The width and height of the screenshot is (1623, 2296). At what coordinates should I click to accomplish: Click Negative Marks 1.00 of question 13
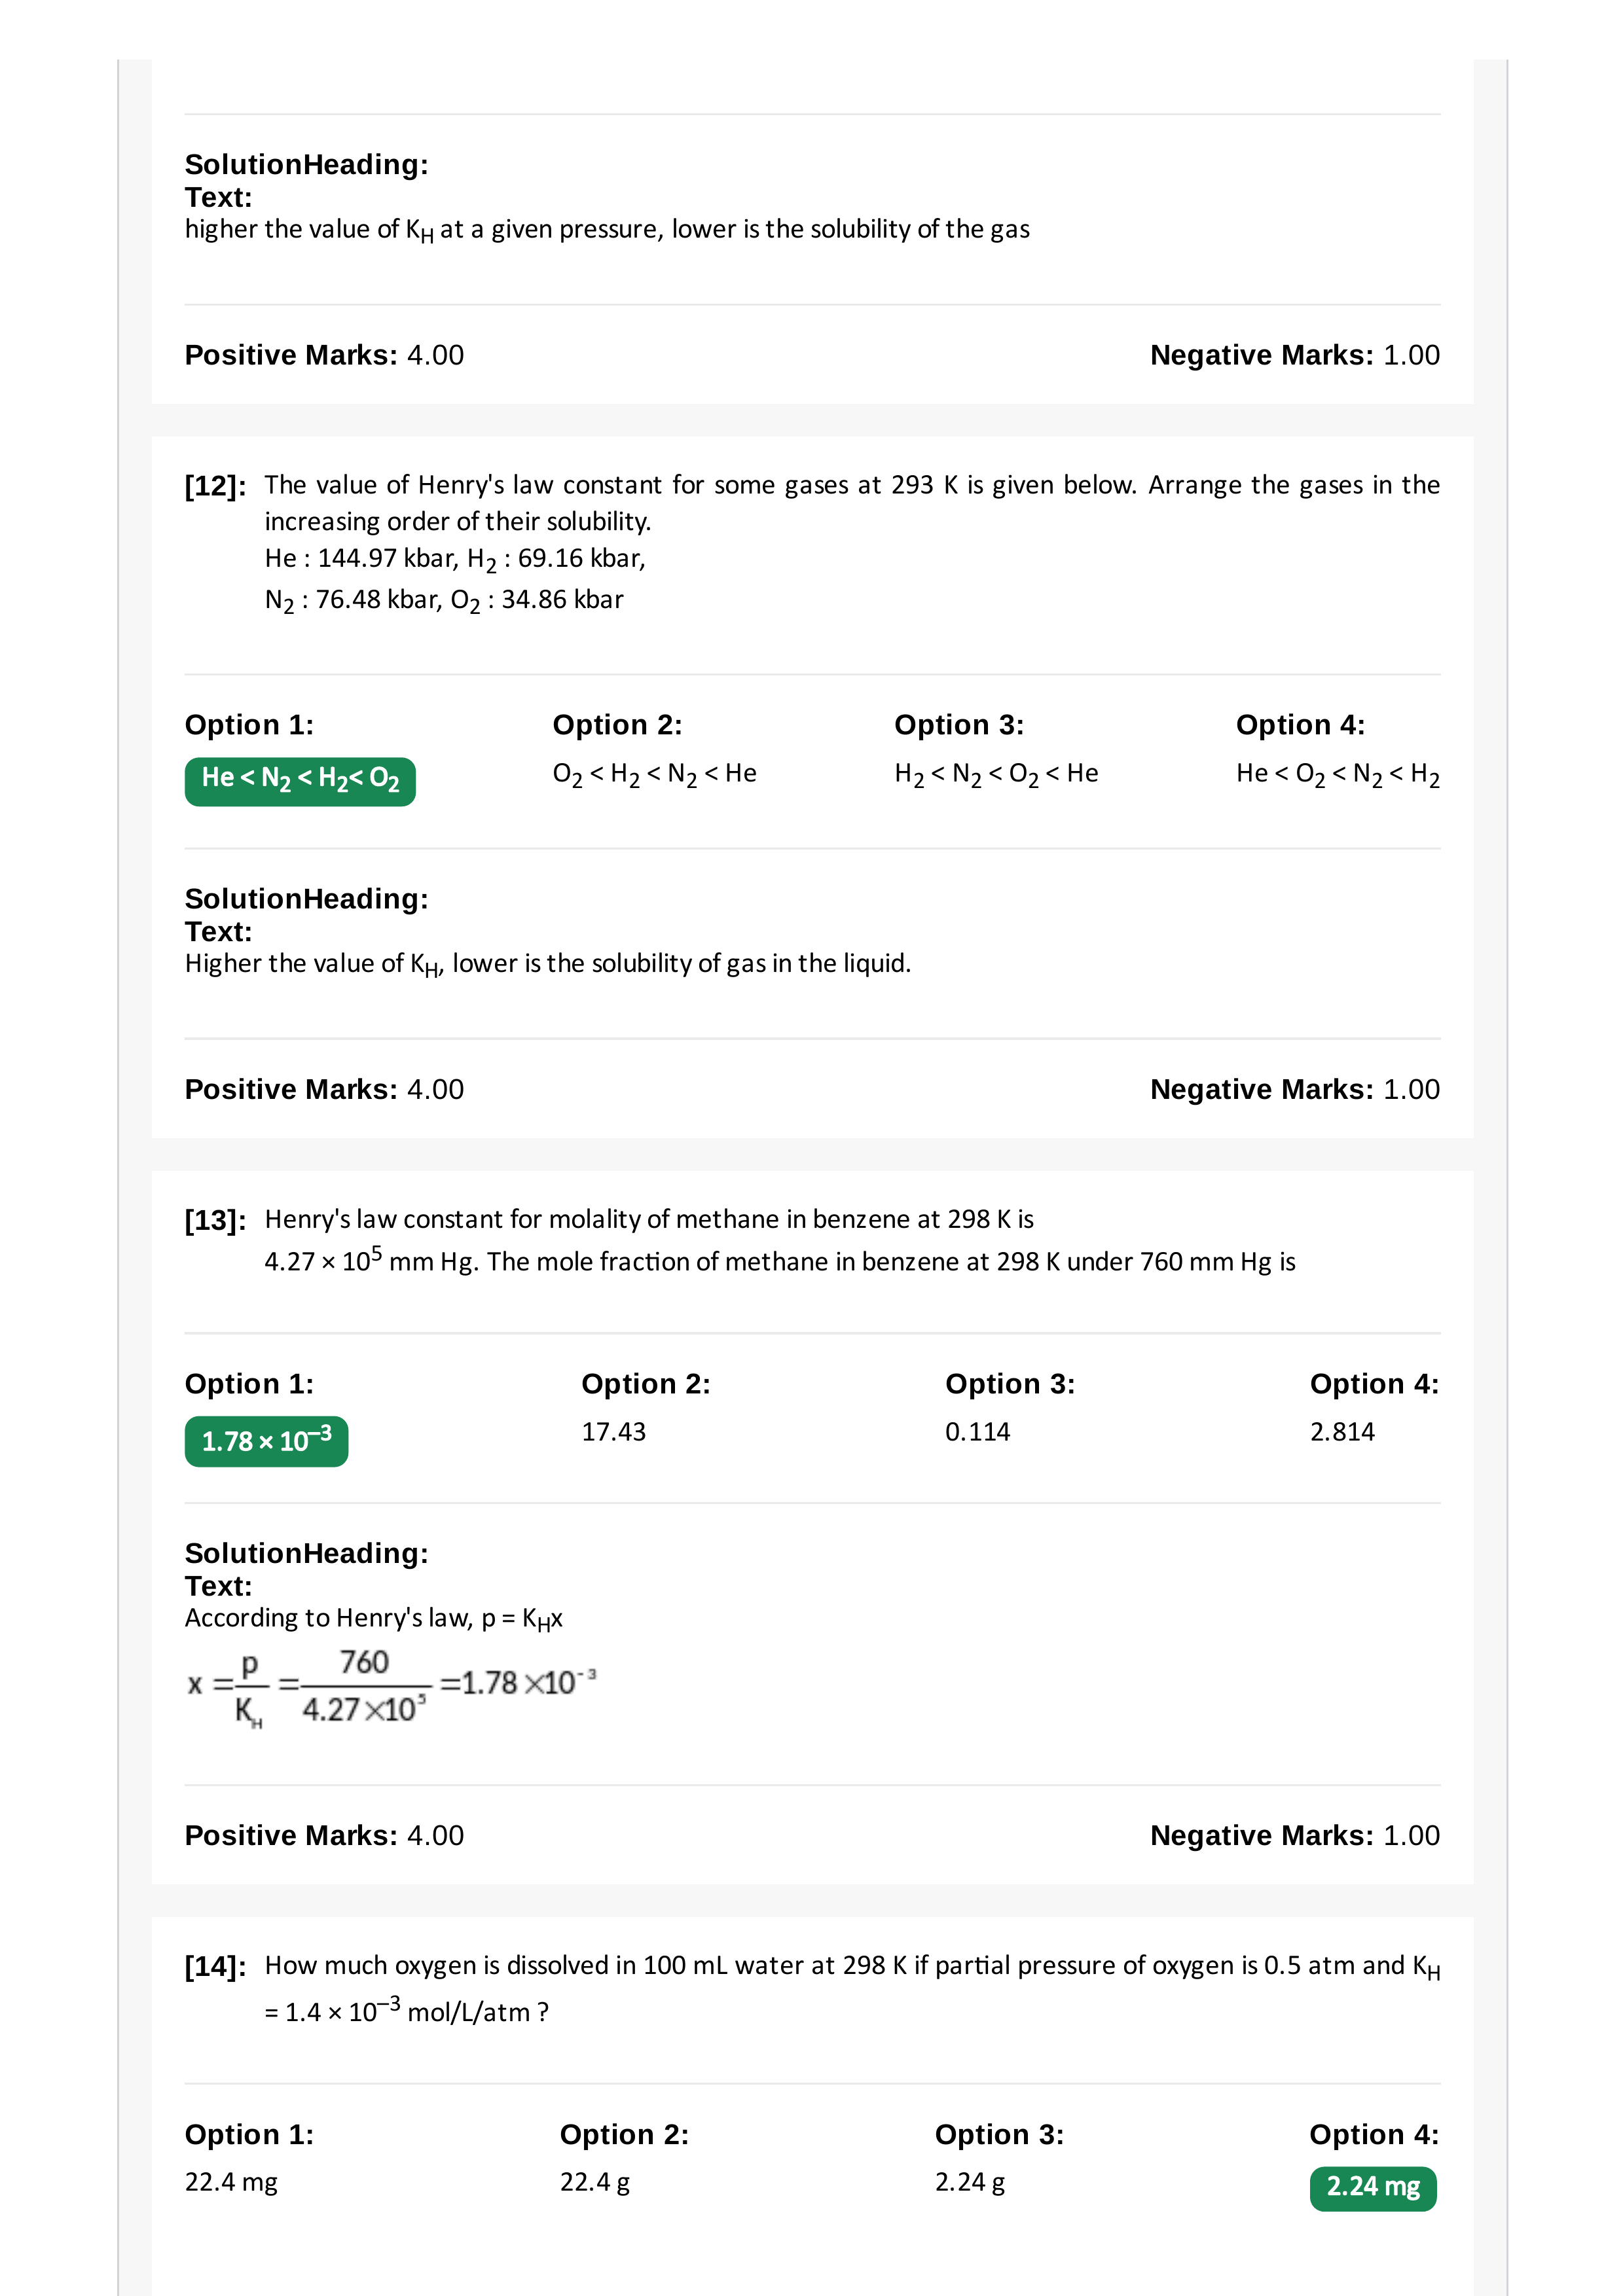coord(1295,1835)
